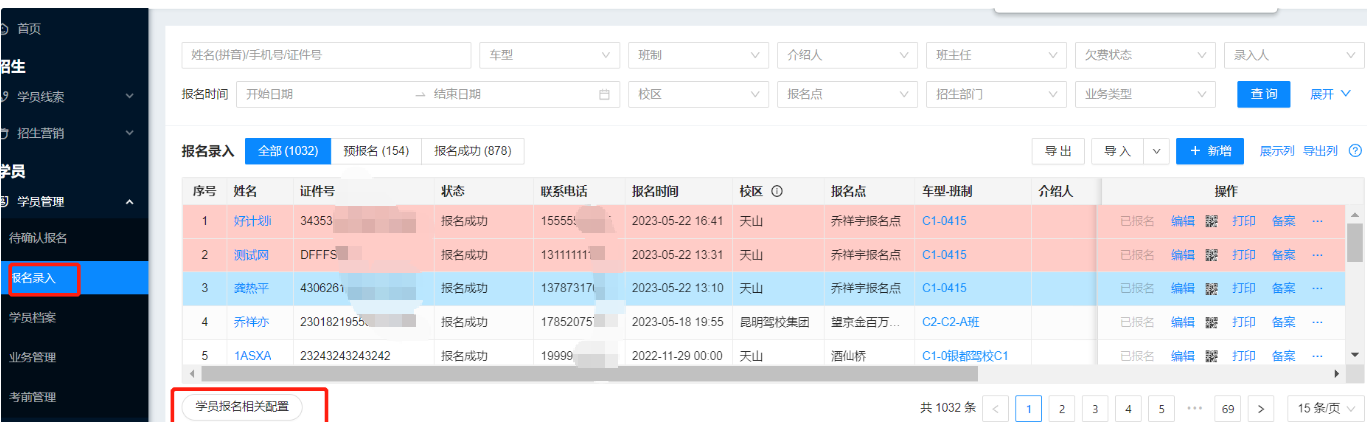This screenshot has width=1367, height=422.
Task: Click 编辑 link for 好计划i row
Action: (1183, 221)
